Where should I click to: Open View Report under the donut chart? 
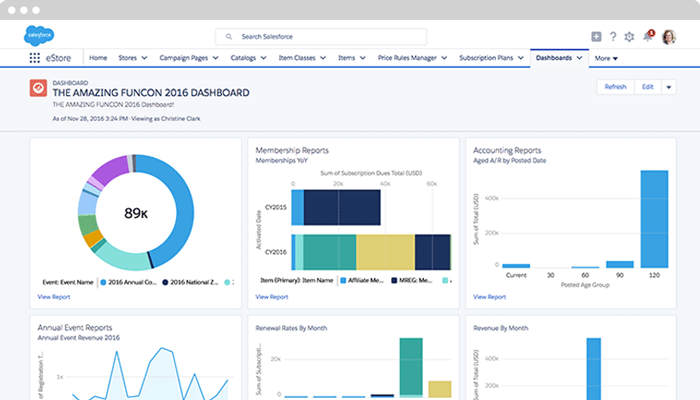(x=54, y=297)
